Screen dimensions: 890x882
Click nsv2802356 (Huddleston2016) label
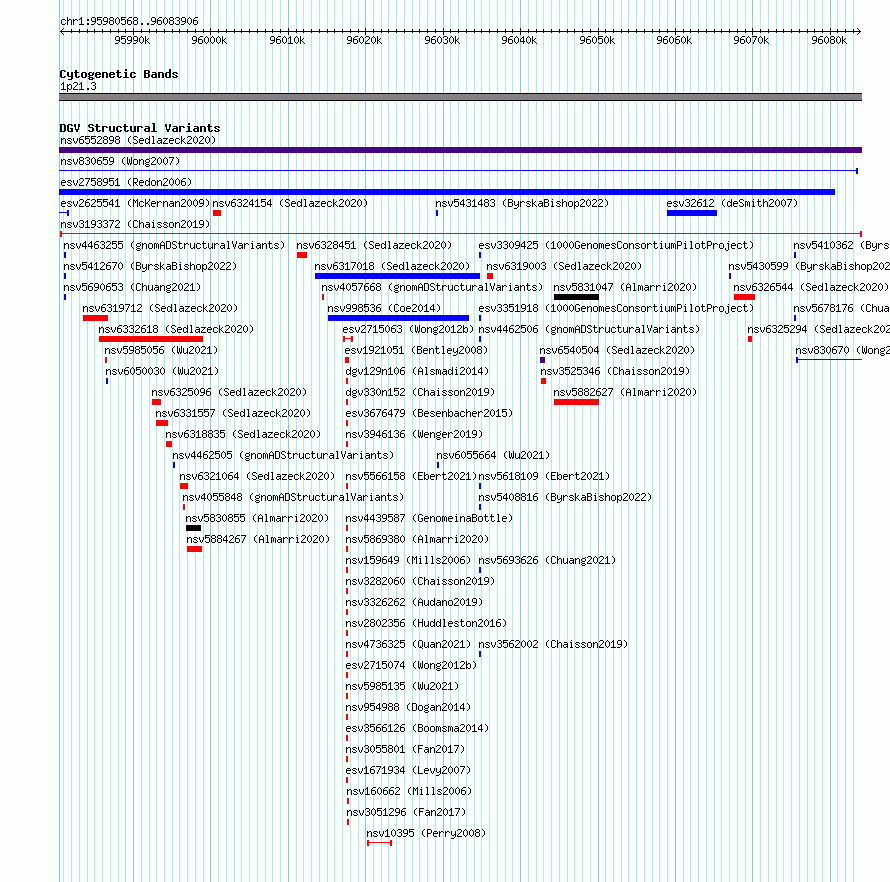coord(426,623)
